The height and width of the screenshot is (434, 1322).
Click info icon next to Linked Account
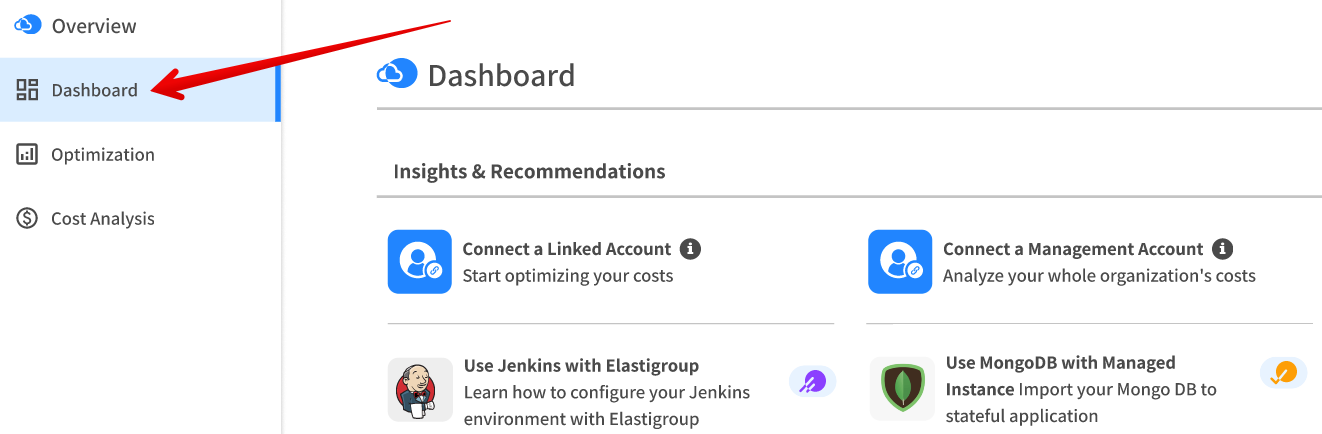click(x=690, y=249)
